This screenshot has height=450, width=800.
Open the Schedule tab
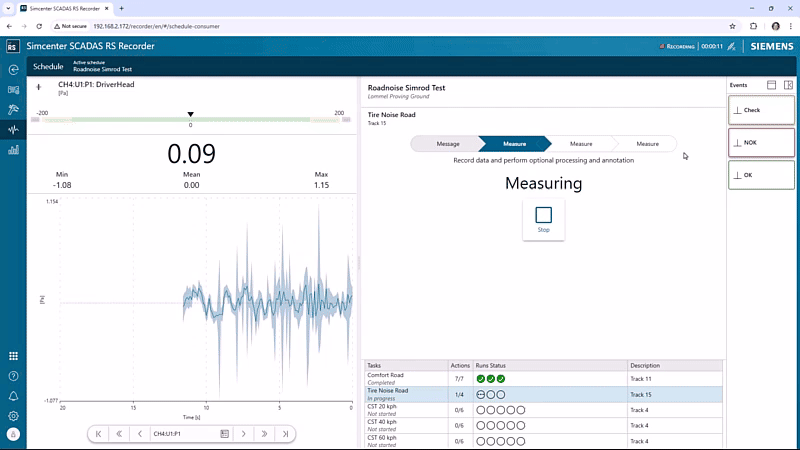(48, 67)
